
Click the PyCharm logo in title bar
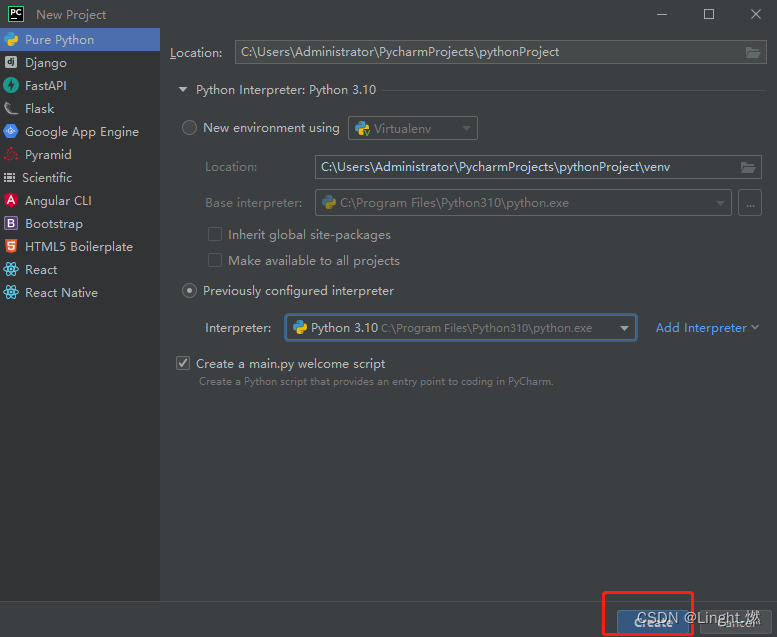pyautogui.click(x=16, y=14)
